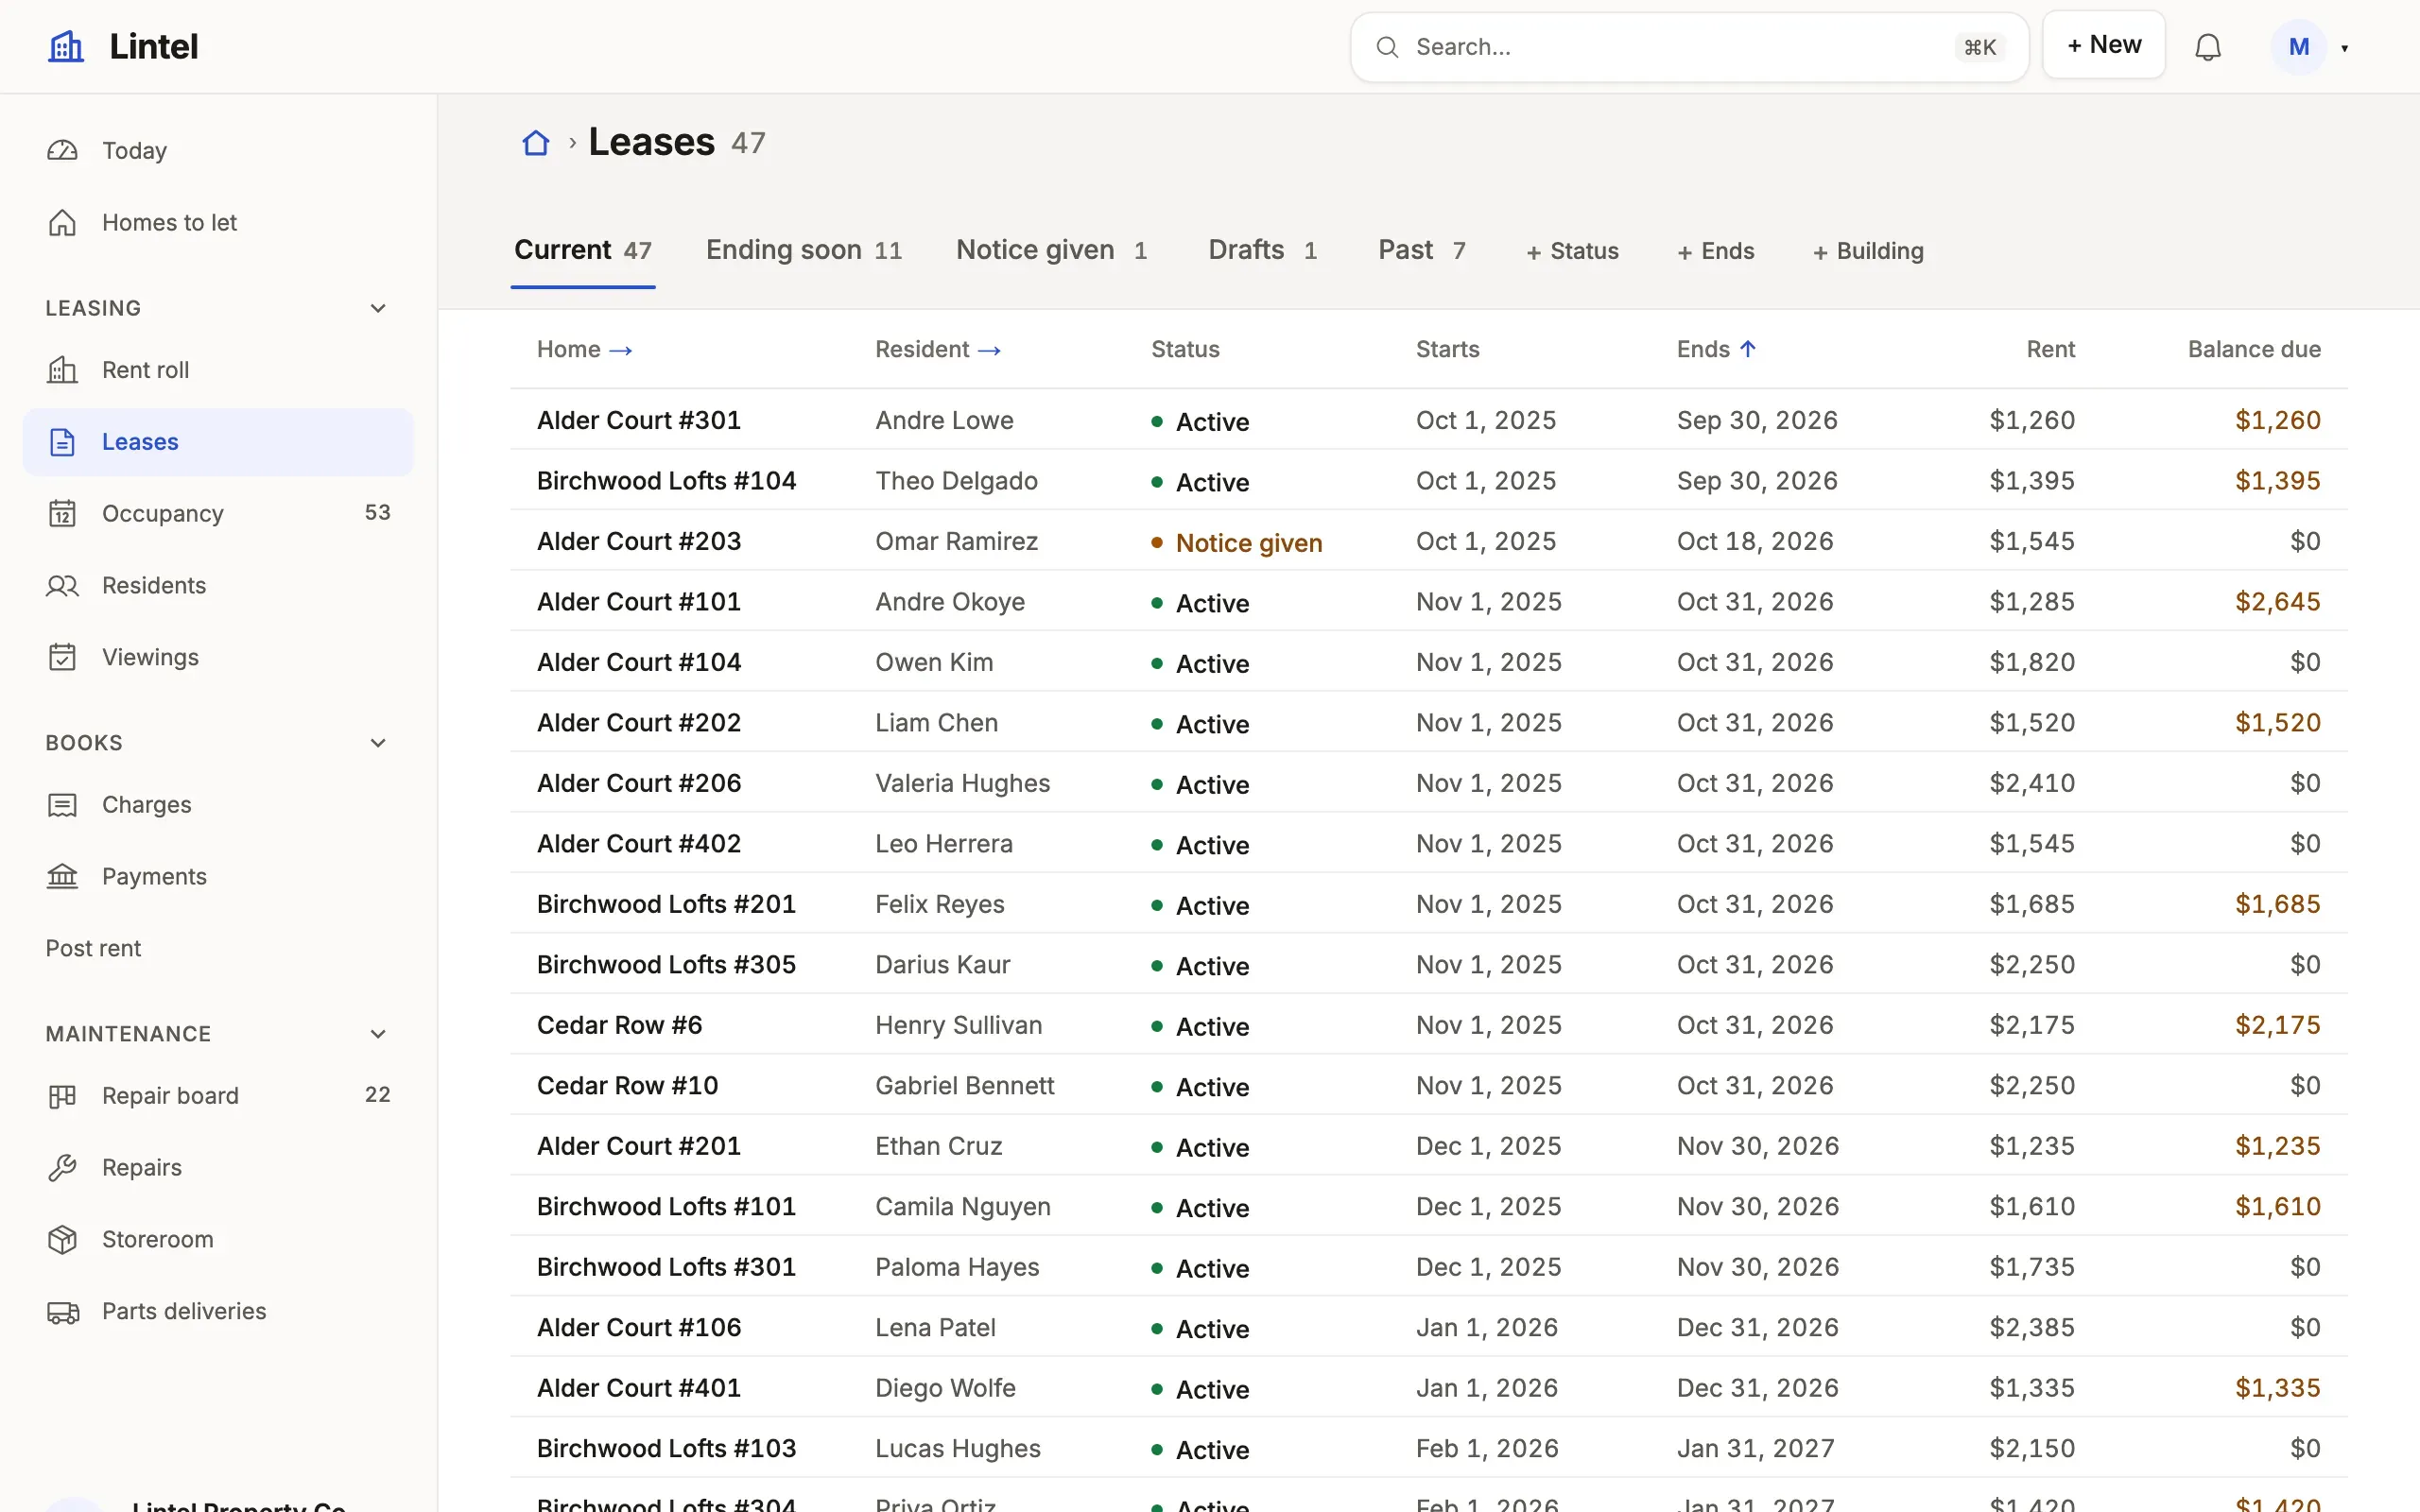2420x1512 pixels.
Task: Click the + New button
Action: tap(2103, 45)
